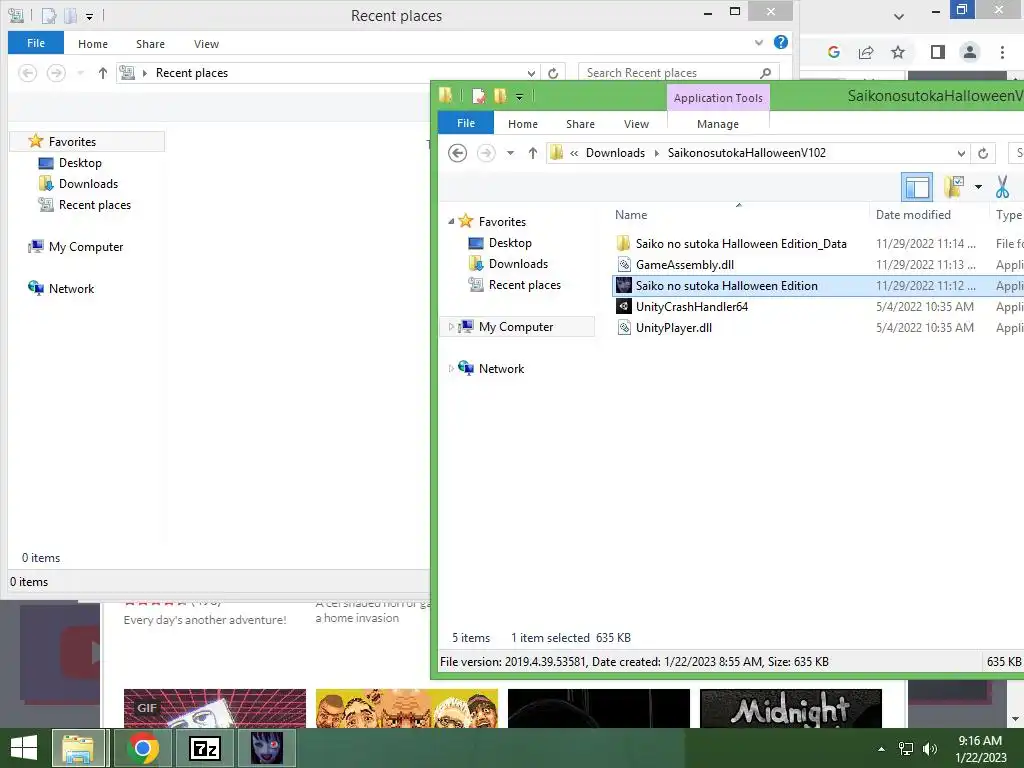Open Quick Access Toolbar dropdown in Saikonosutoka titlebar
1024x768 pixels.
coord(519,97)
